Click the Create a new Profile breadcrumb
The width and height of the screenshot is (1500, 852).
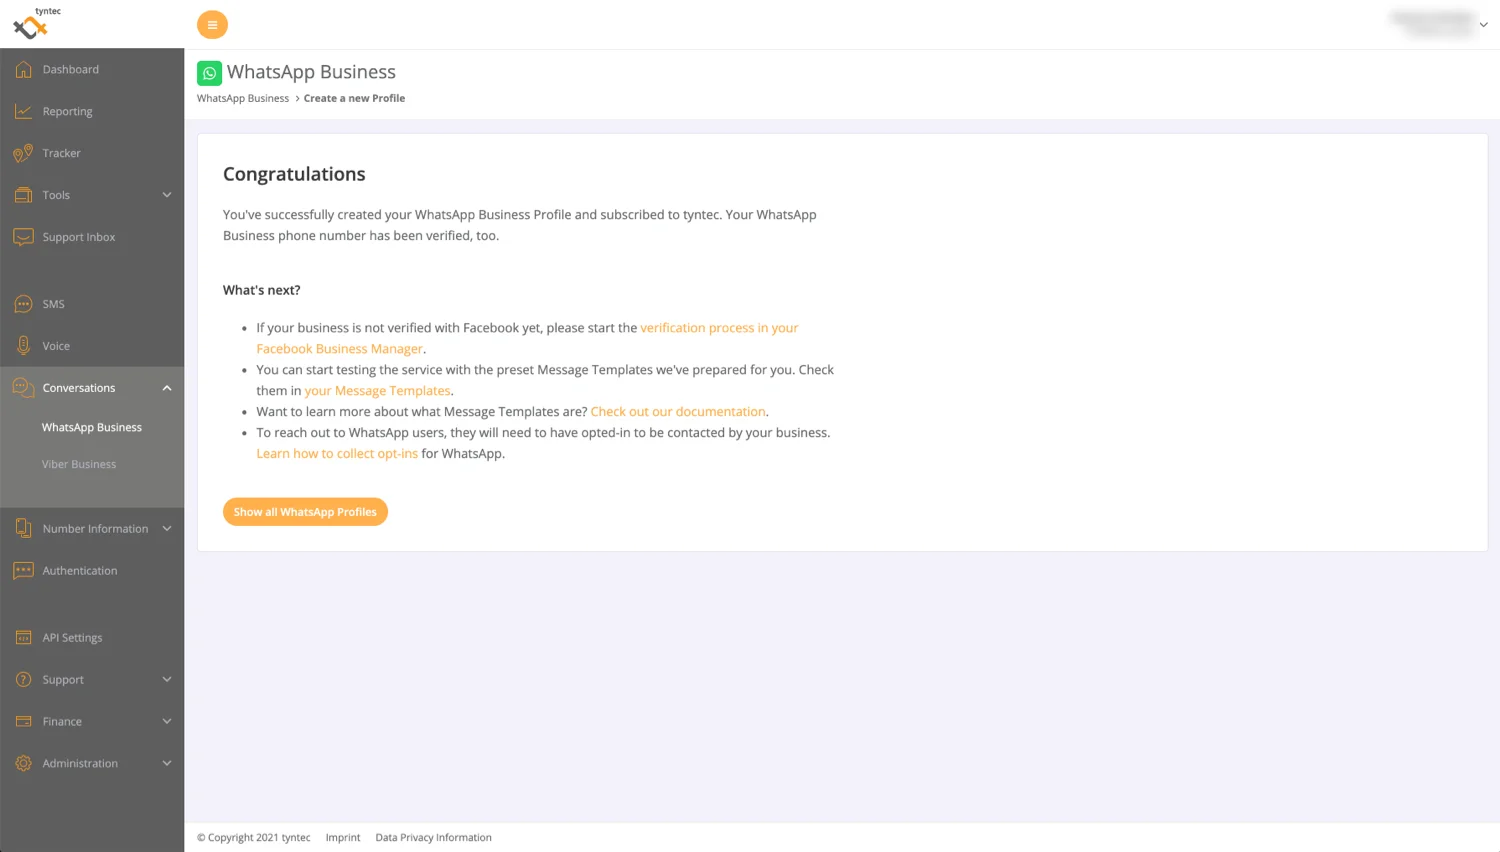pos(354,98)
